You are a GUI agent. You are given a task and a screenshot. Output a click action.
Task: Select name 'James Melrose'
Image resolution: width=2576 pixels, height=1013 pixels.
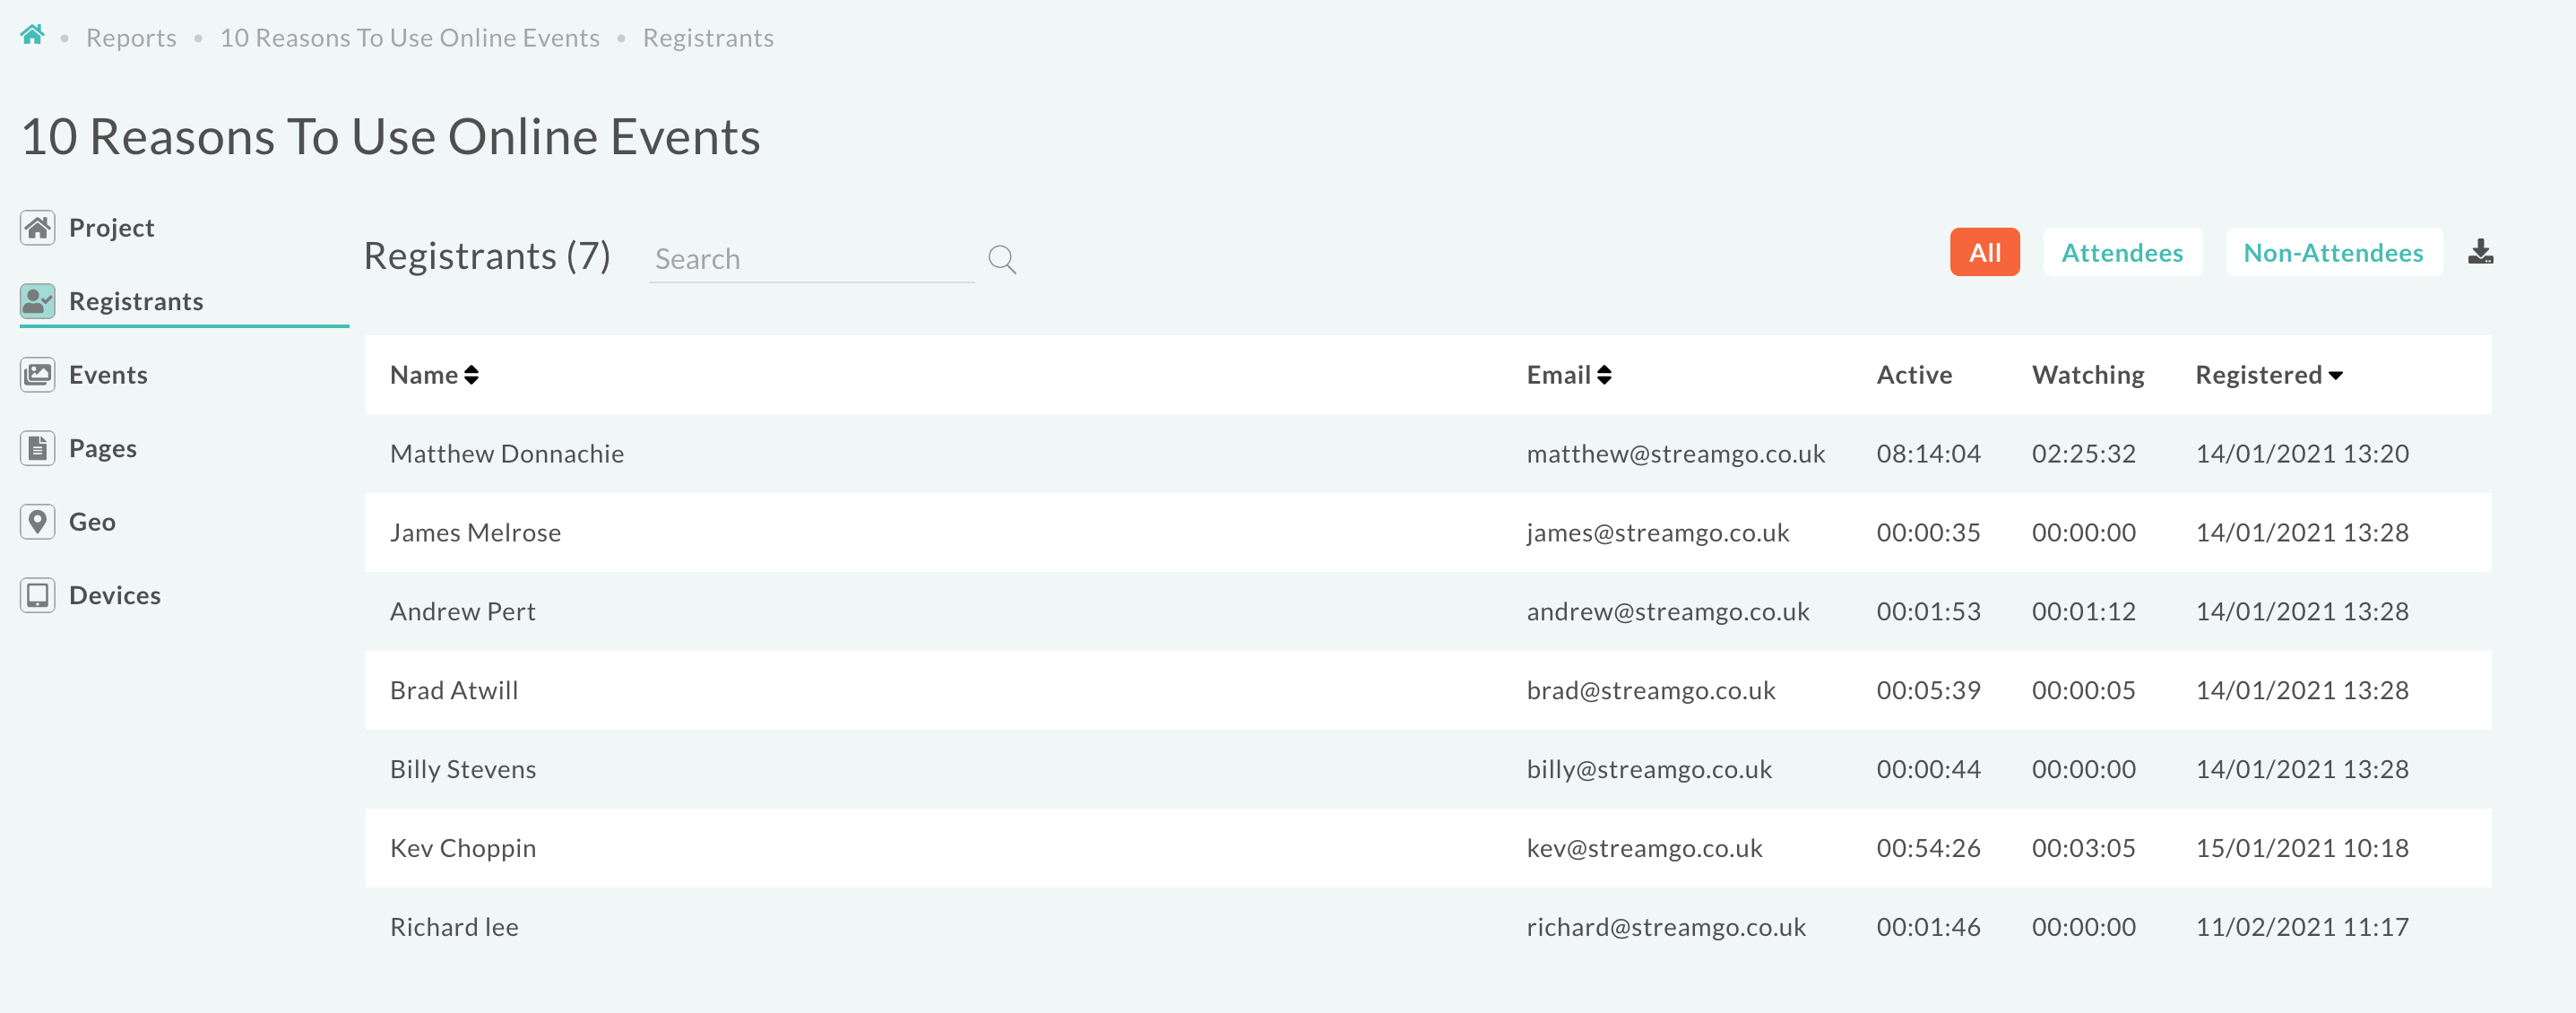click(x=475, y=533)
